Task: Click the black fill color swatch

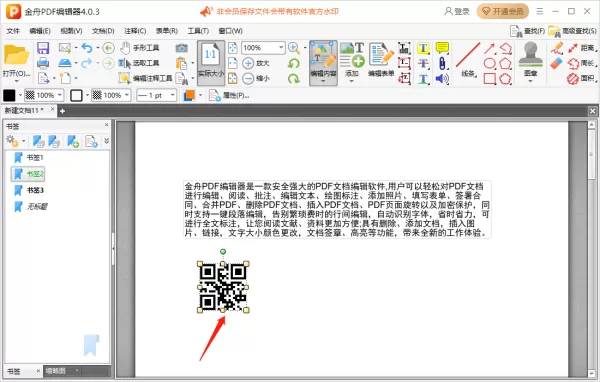Action: [9, 95]
